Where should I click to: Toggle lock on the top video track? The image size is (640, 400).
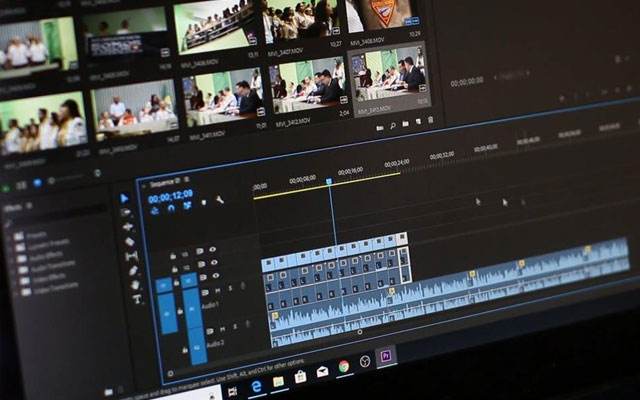(175, 256)
